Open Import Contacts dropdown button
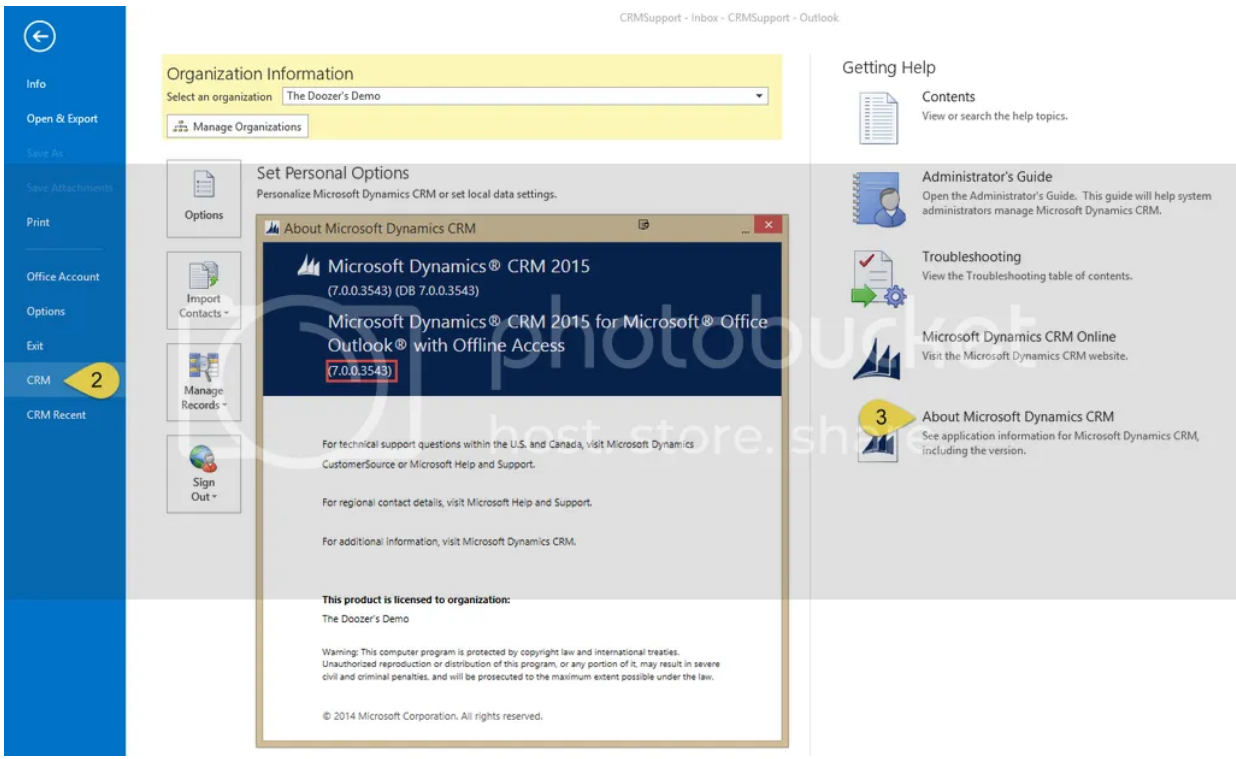Viewport: 1236px width, 759px height. (204, 290)
